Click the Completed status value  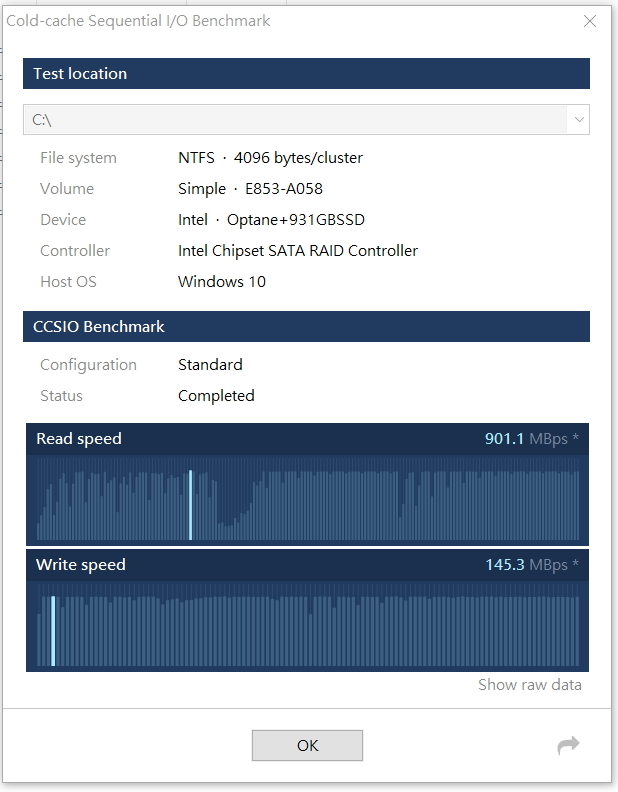(x=216, y=396)
